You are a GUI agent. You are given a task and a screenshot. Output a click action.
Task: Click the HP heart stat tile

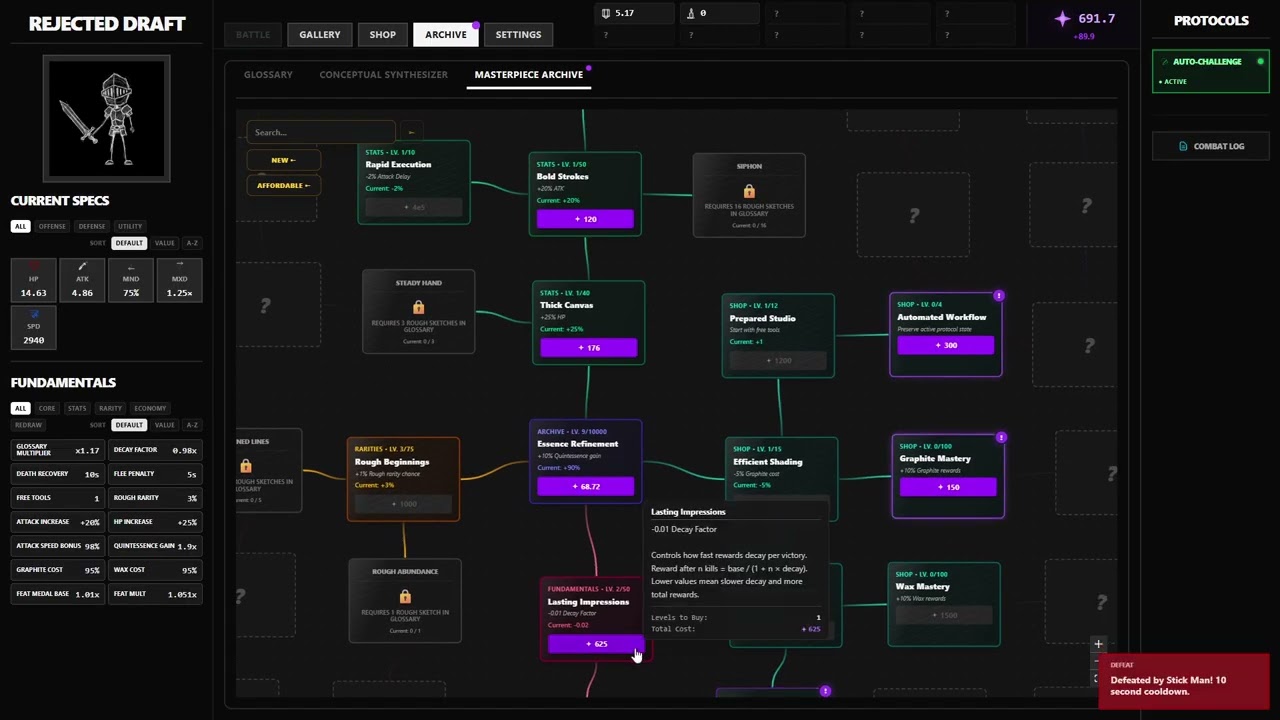[x=33, y=280]
